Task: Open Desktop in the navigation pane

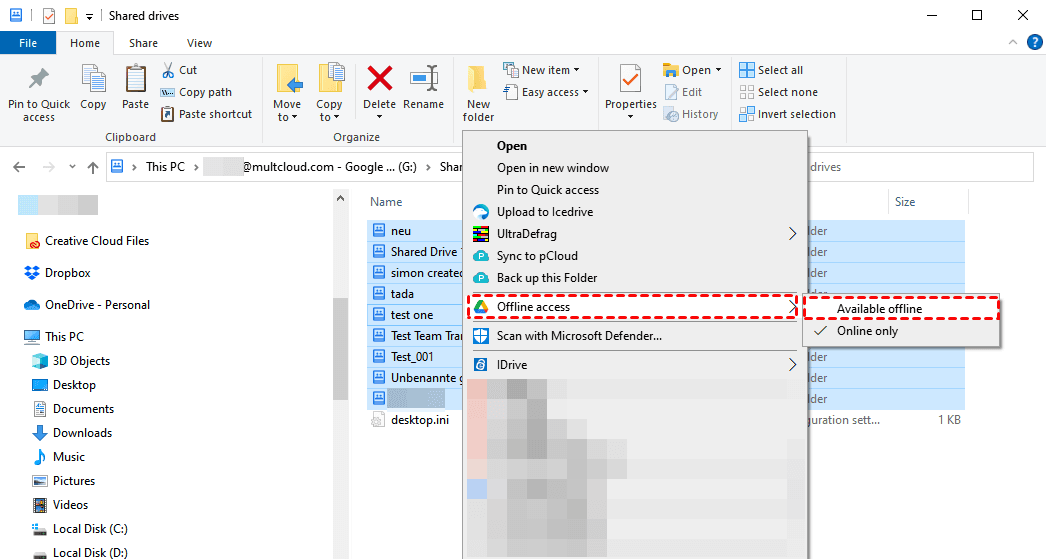Action: 64,385
